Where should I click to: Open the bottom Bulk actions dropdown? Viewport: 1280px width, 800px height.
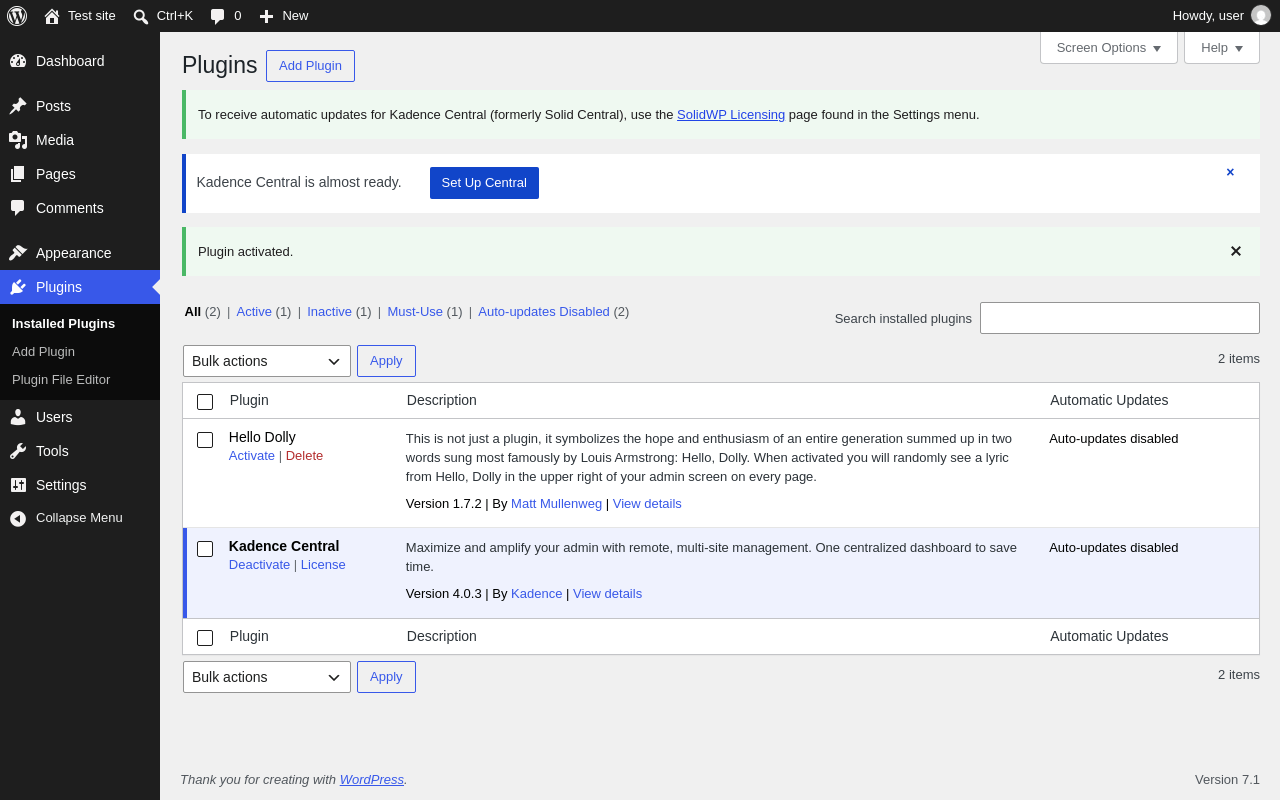coord(267,677)
